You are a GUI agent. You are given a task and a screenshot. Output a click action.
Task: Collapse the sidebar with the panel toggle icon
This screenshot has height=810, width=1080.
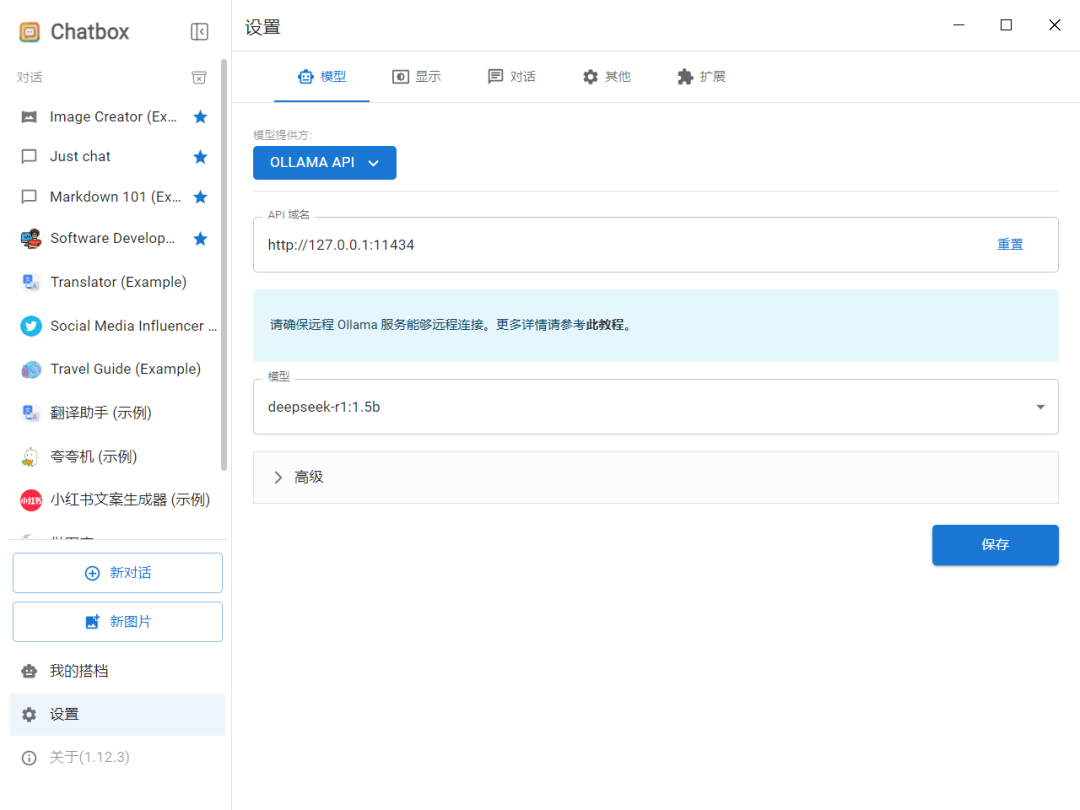tap(199, 32)
